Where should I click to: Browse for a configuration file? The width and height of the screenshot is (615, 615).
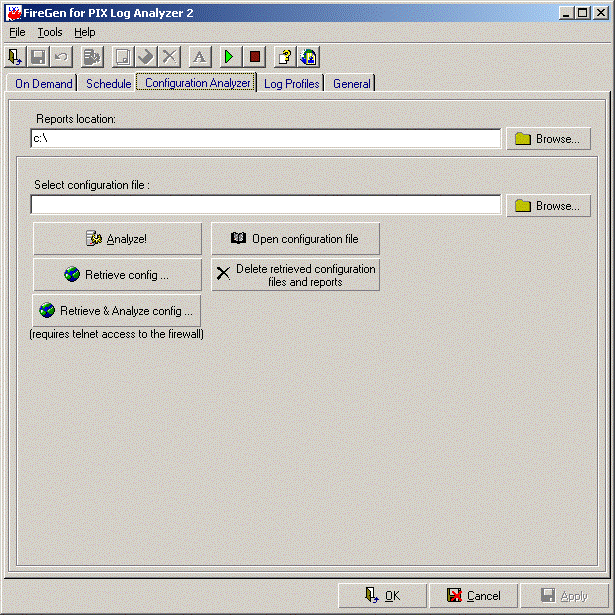coord(548,206)
